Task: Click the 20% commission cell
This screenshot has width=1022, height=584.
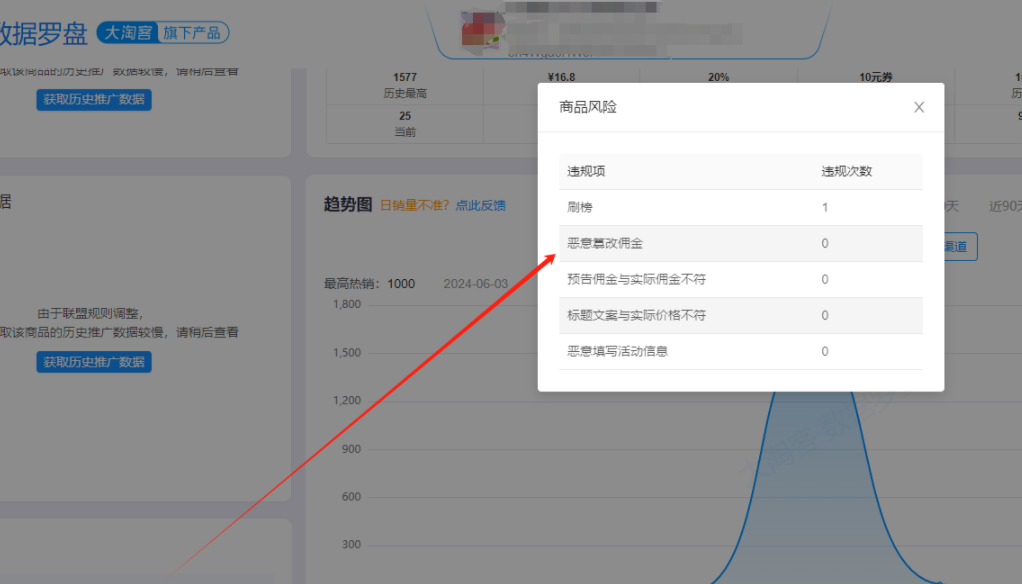Action: click(x=718, y=77)
